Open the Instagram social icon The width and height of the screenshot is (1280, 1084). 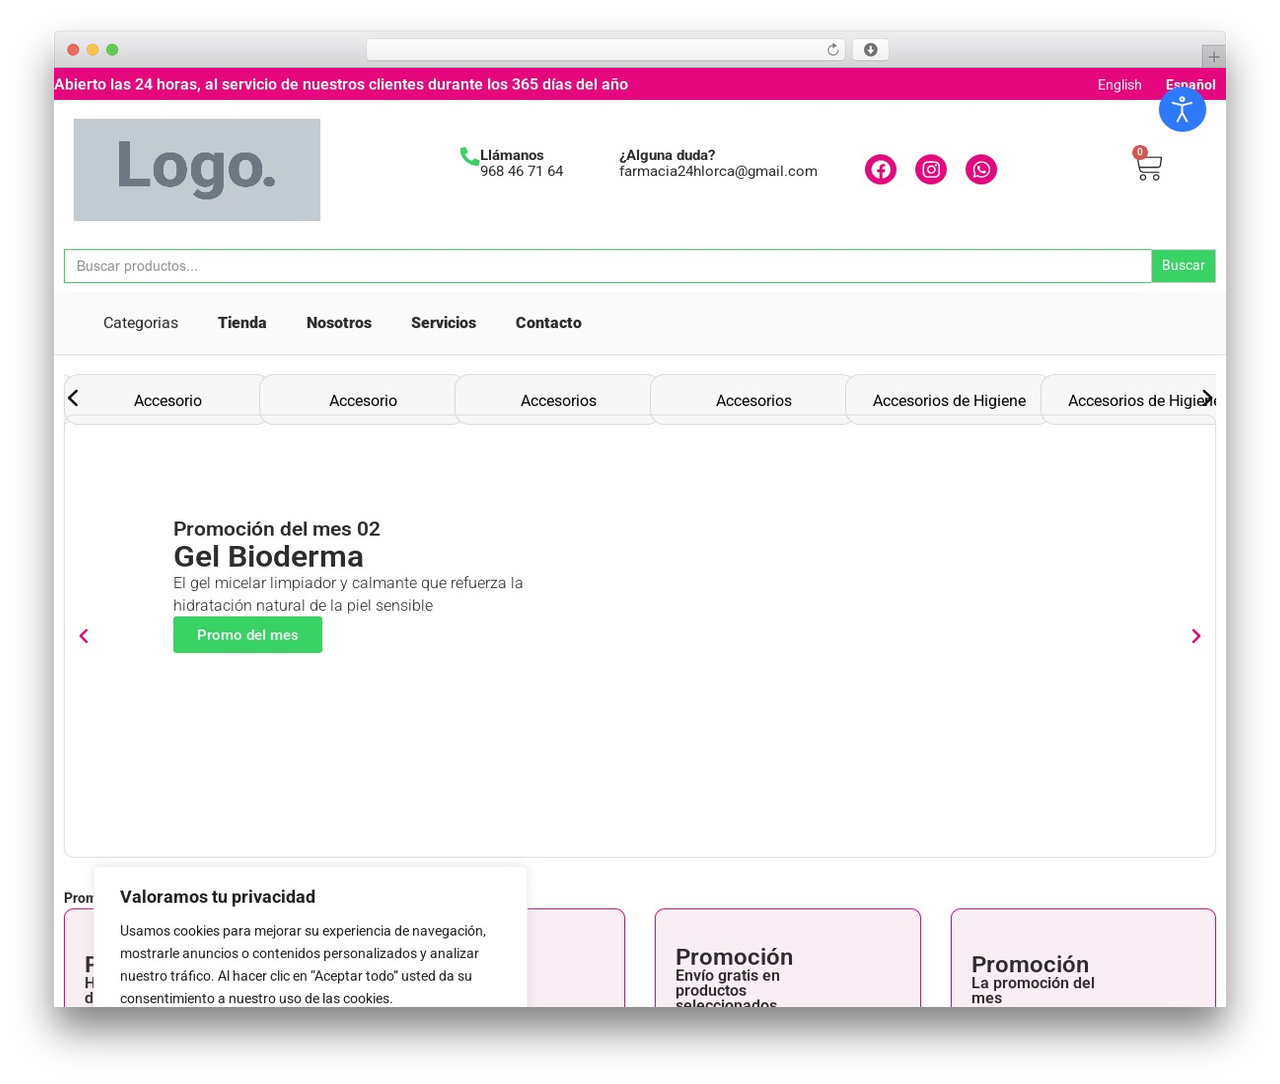point(931,170)
